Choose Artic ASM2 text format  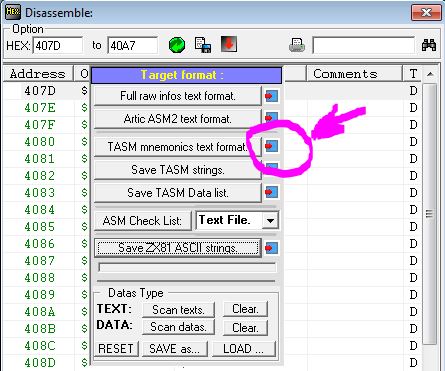[178, 119]
